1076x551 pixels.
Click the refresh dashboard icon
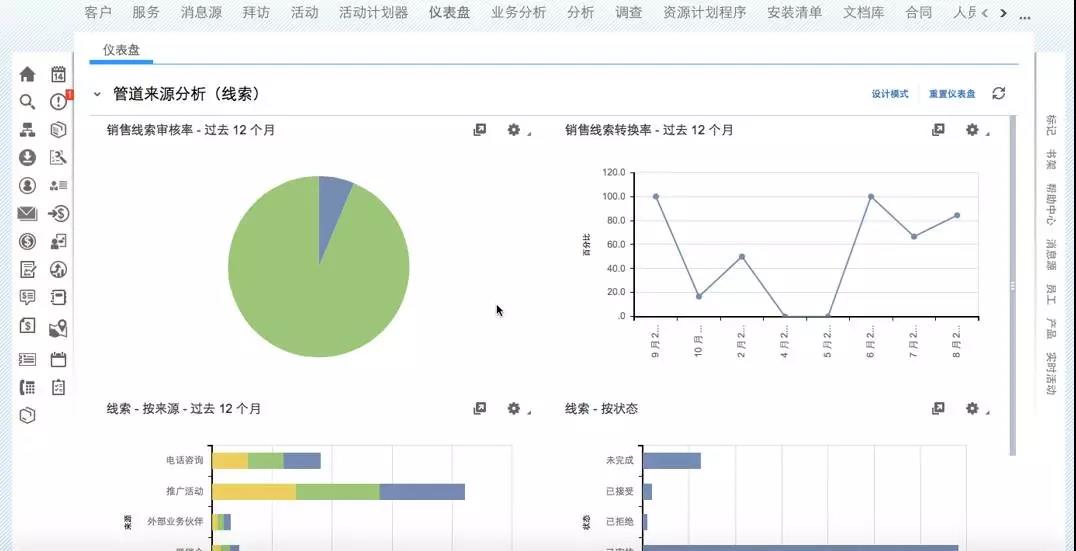coord(998,93)
